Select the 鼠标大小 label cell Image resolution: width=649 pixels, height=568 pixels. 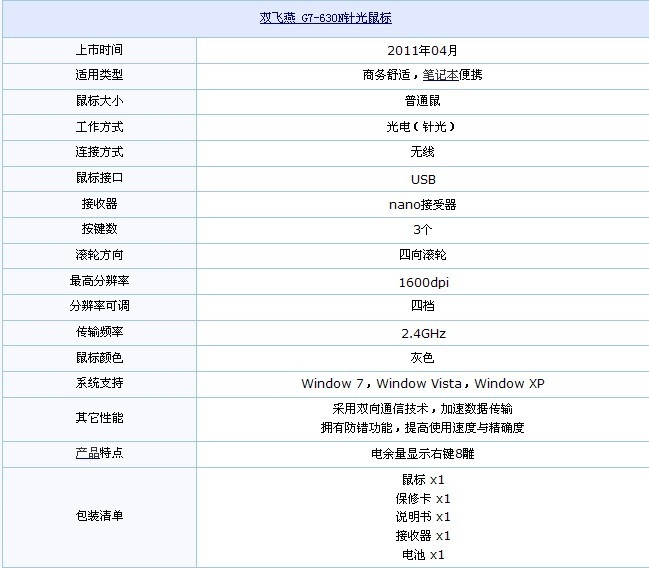tap(99, 101)
